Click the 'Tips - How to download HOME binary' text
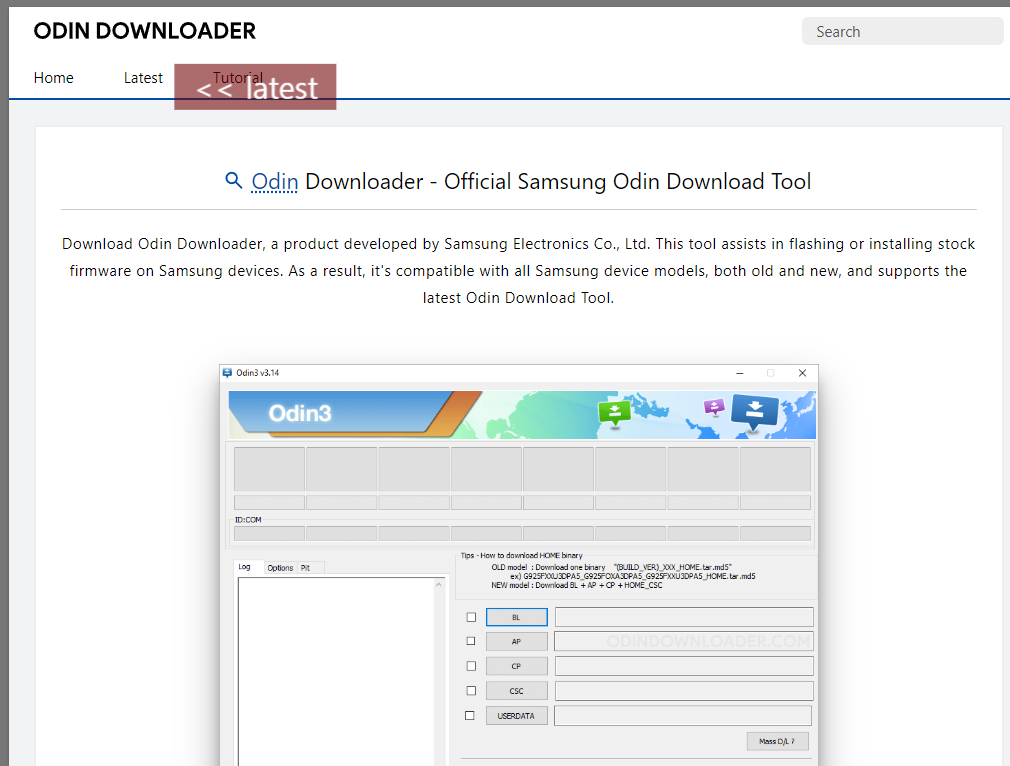Viewport: 1010px width, 766px height. tap(522, 555)
